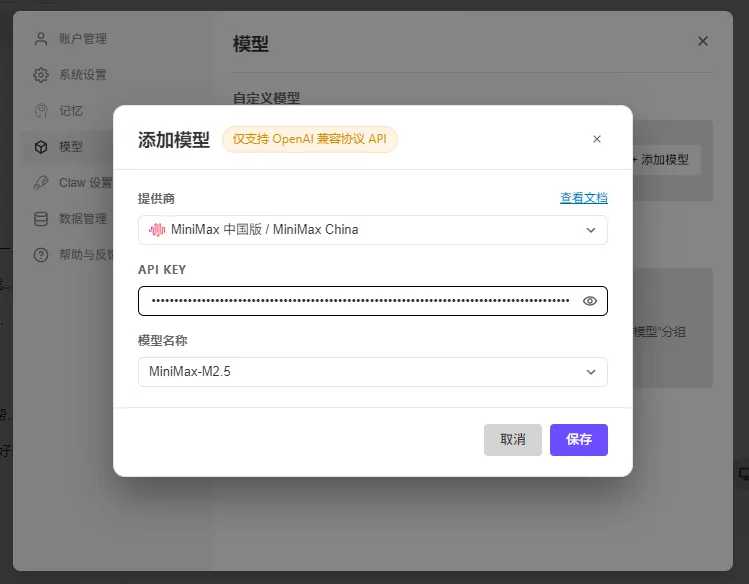This screenshot has height=584, width=749.
Task: Close the 添加模型 dialog
Action: [597, 139]
